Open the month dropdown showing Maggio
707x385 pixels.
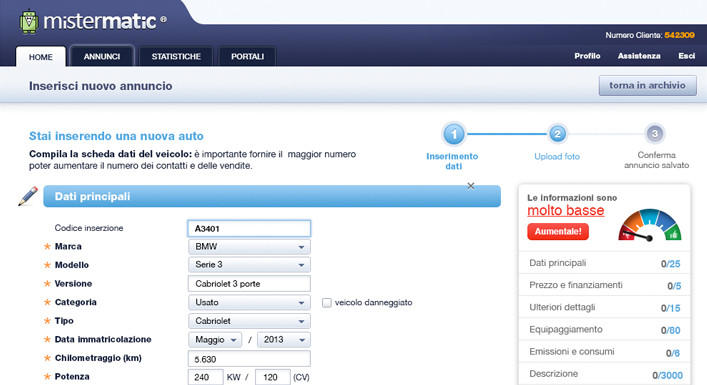pos(215,339)
